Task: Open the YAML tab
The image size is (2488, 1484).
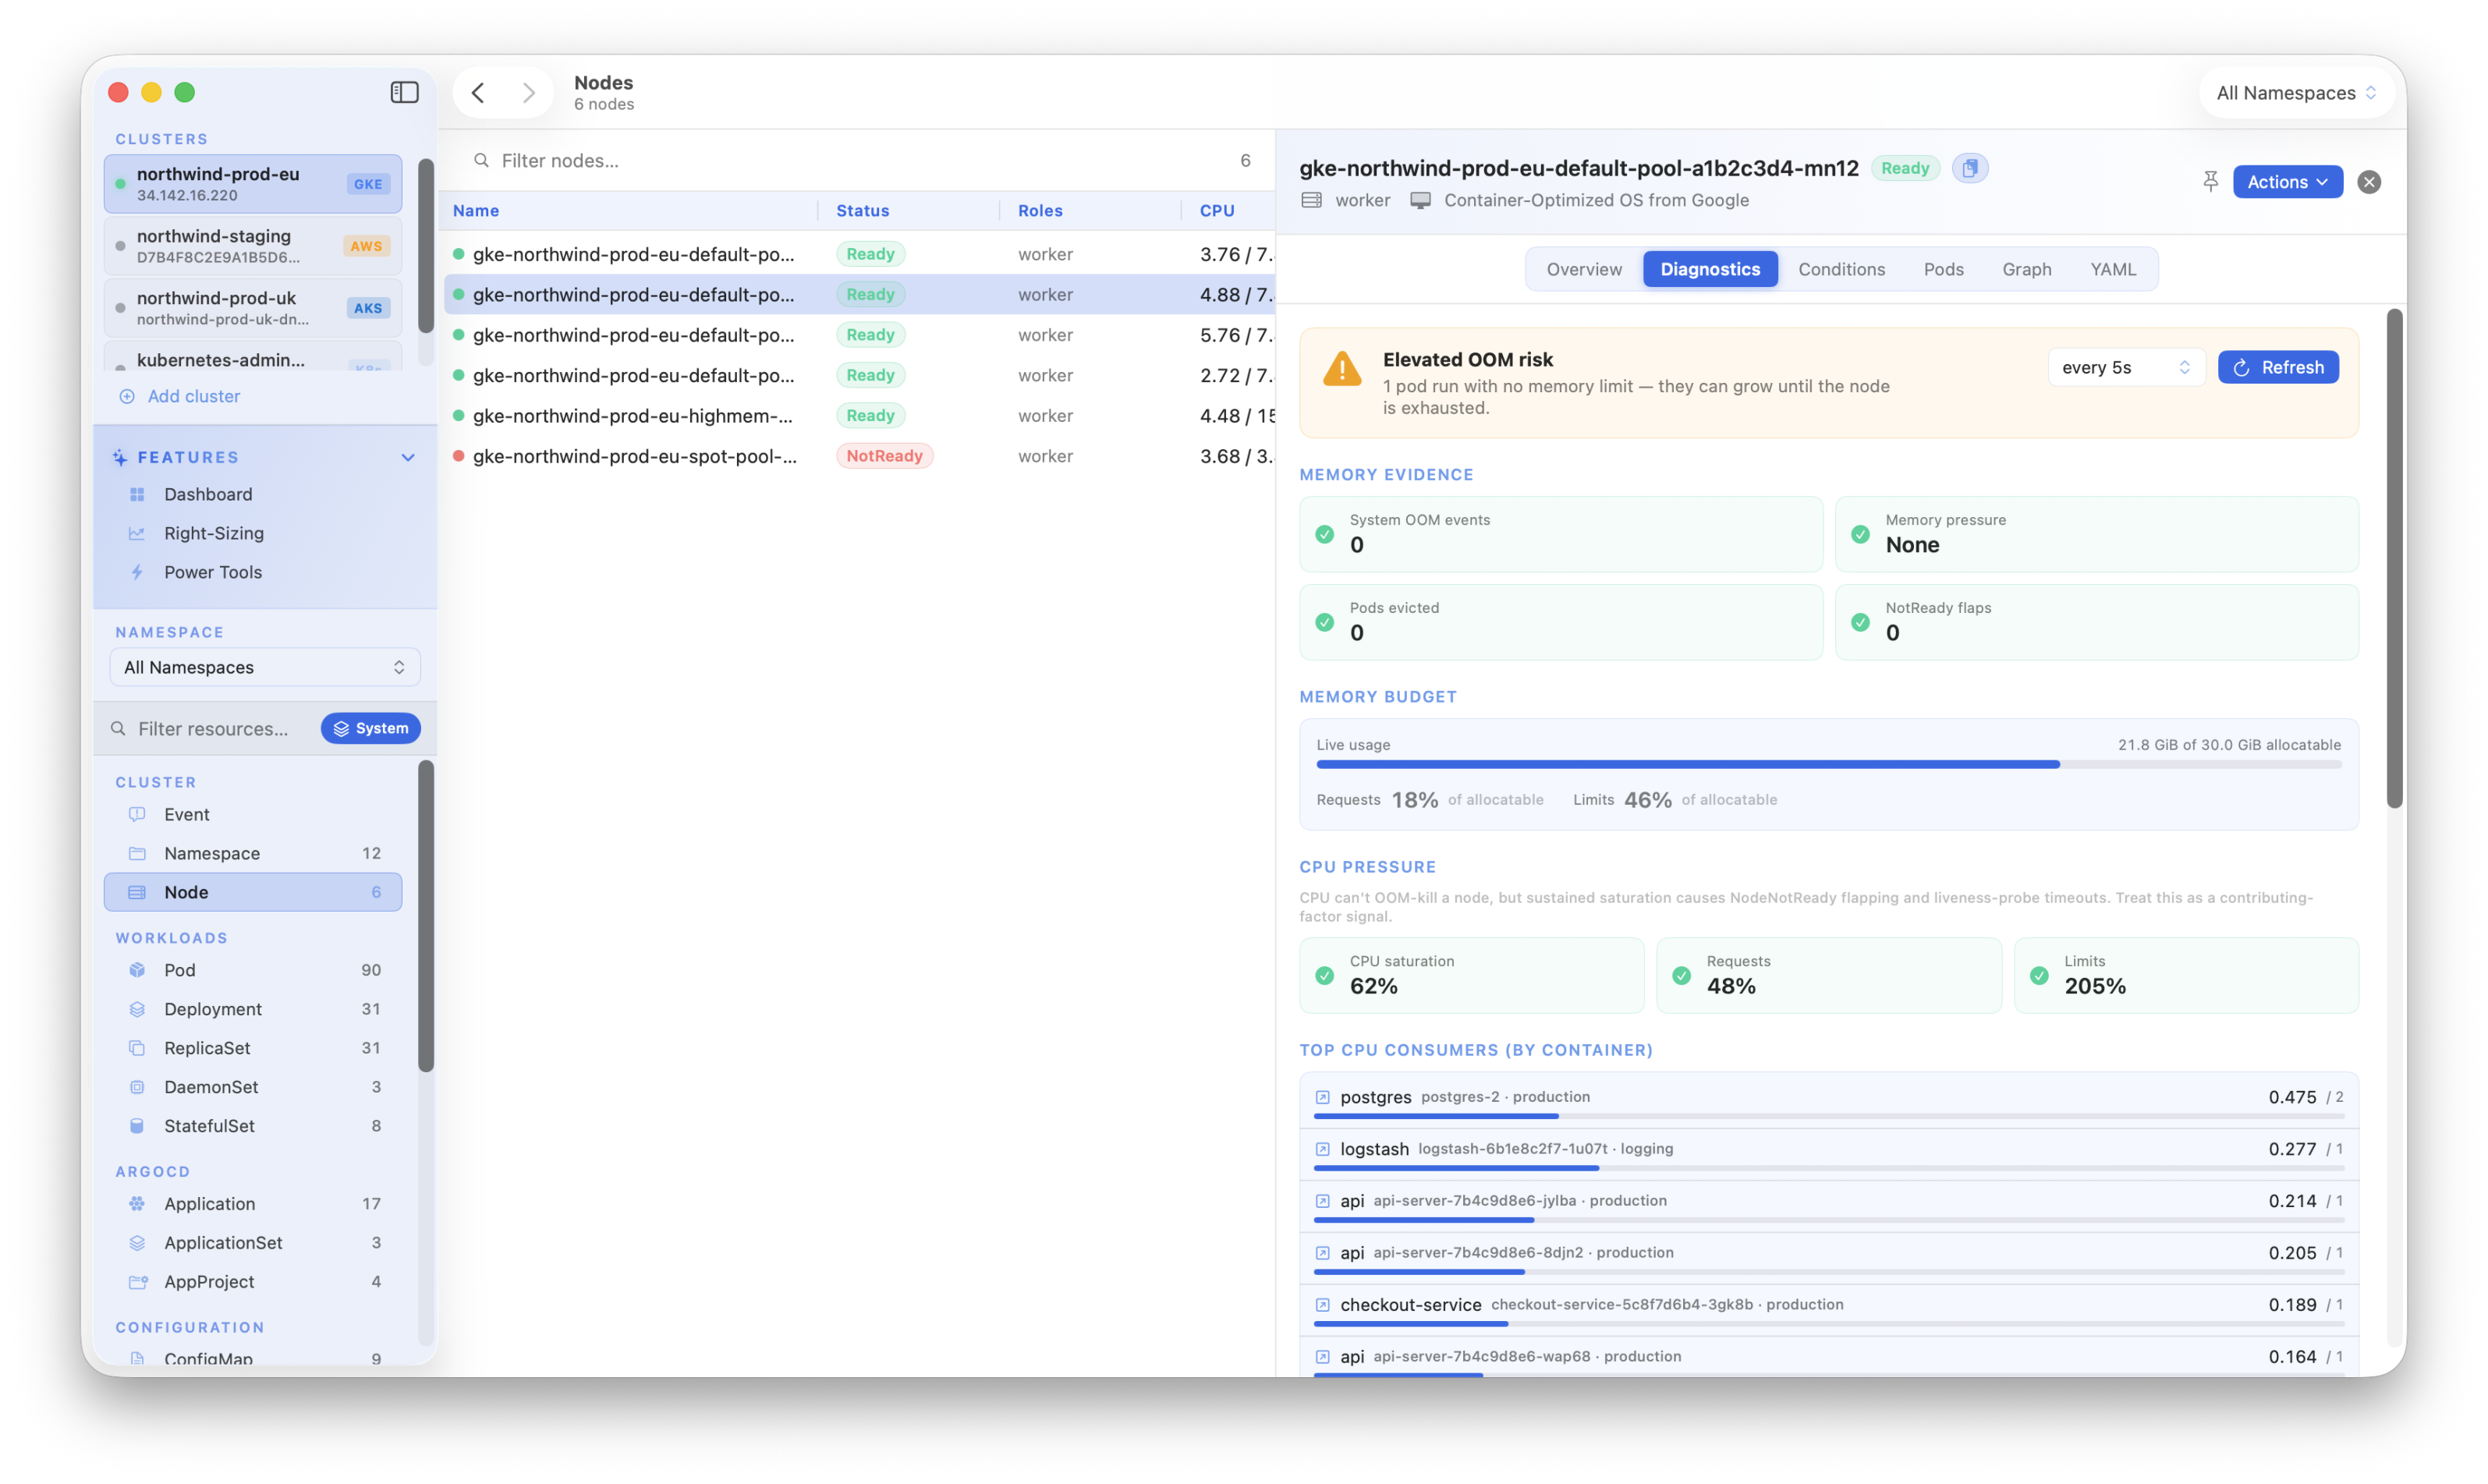Action: [2113, 269]
